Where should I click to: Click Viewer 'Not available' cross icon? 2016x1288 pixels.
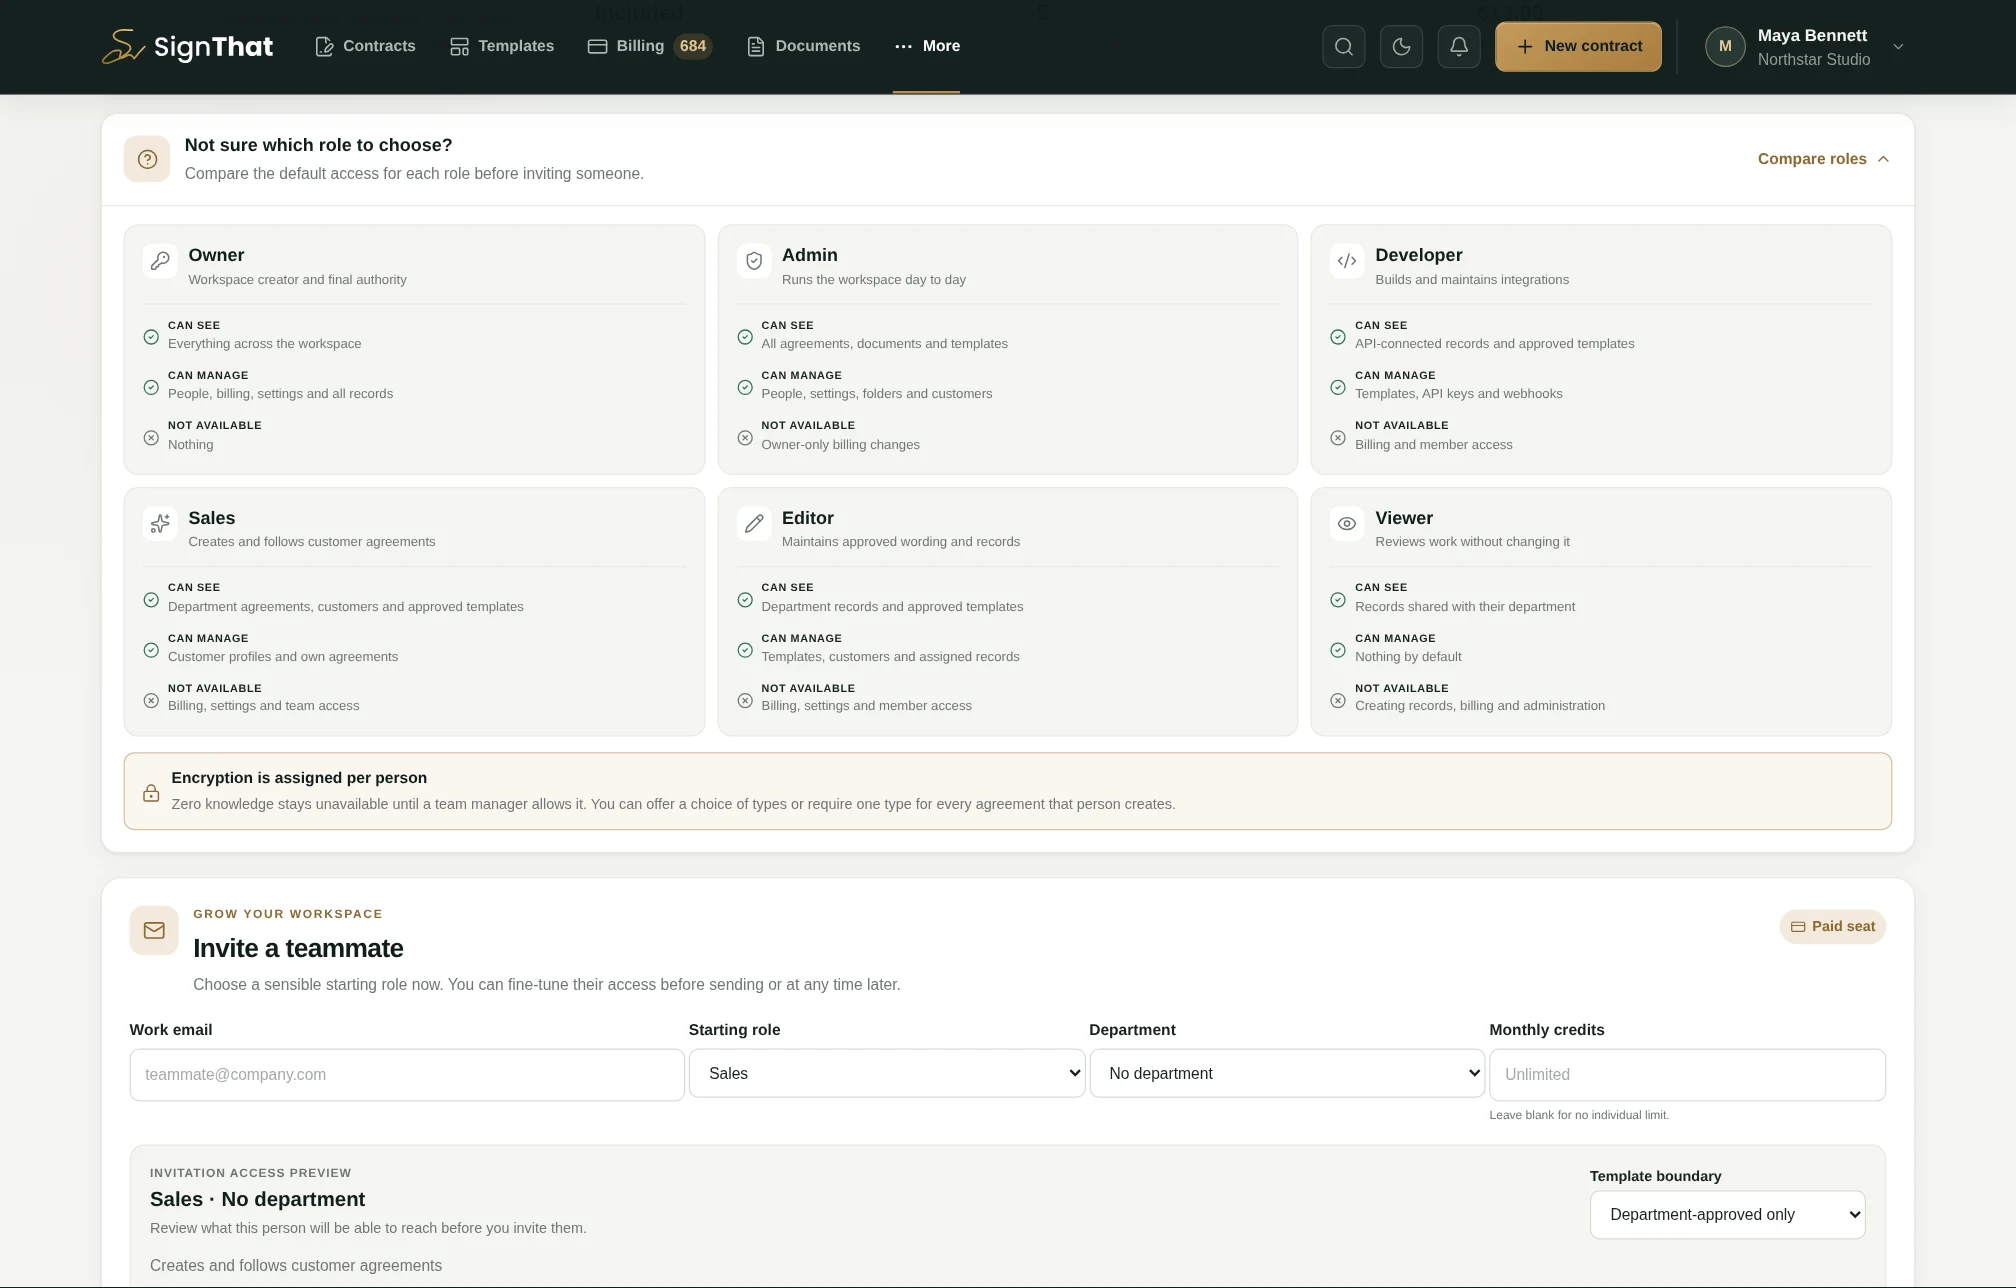[1338, 700]
